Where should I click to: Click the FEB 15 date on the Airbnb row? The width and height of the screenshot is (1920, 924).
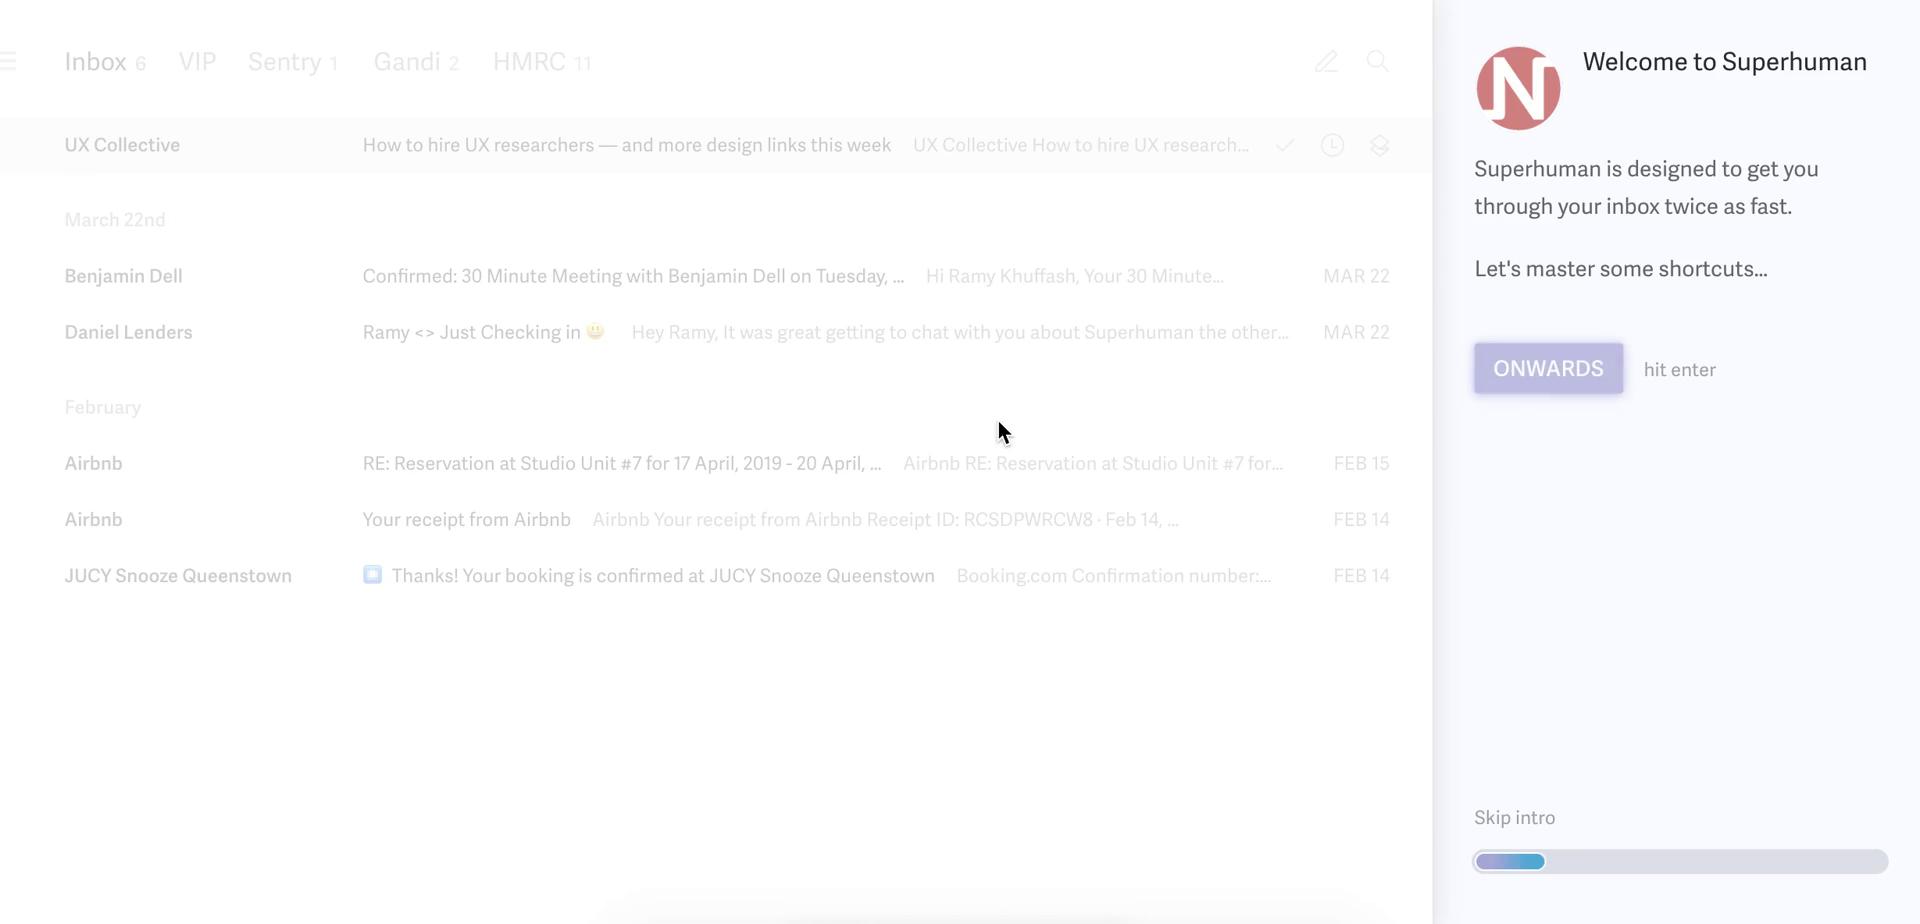(1361, 463)
